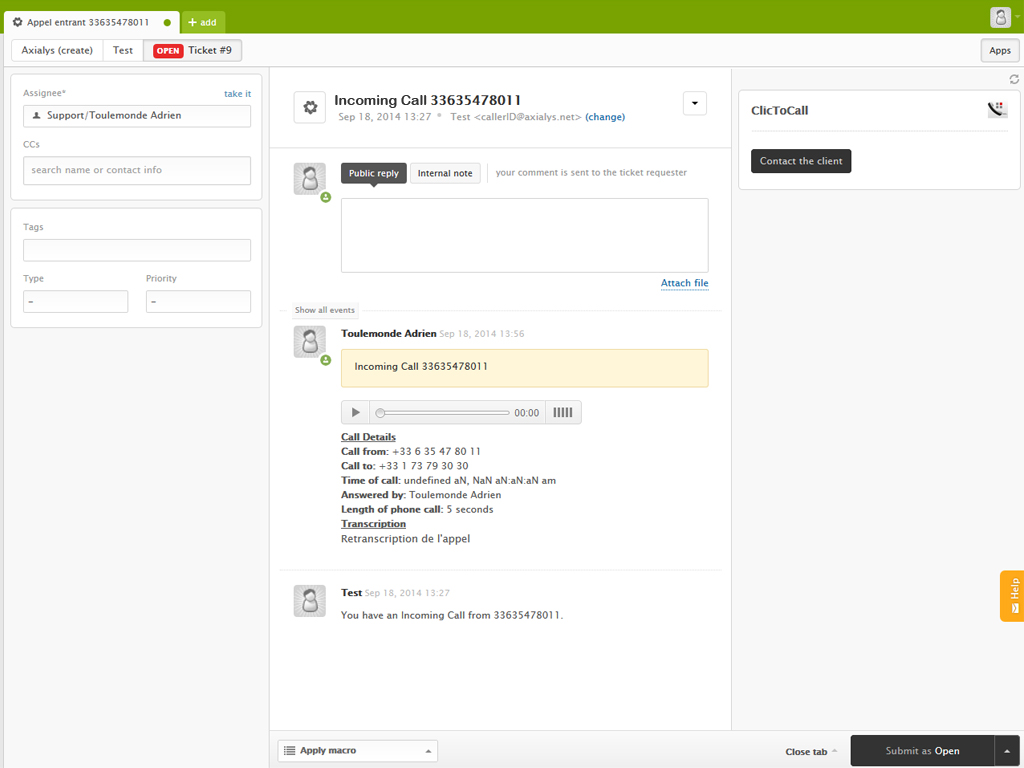Click the refresh apps icon
The image size is (1024, 768).
(1014, 79)
